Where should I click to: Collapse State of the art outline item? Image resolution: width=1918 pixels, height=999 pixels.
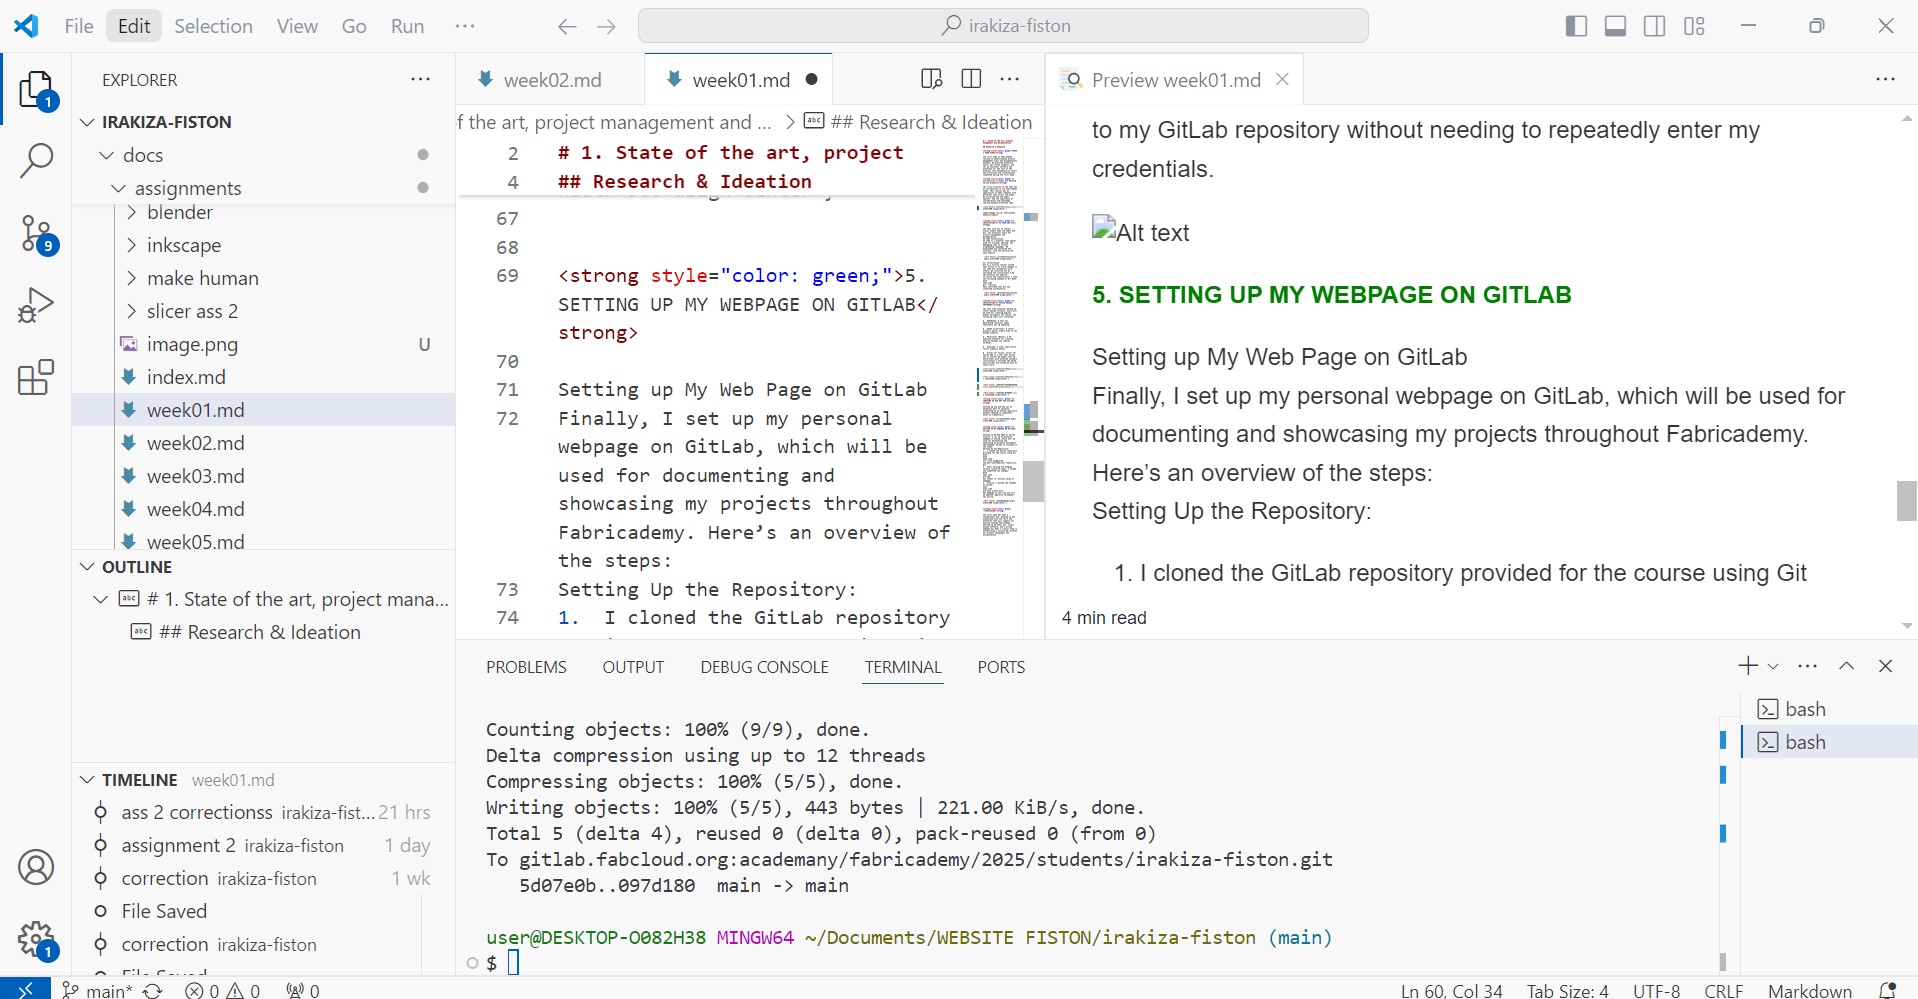[100, 599]
